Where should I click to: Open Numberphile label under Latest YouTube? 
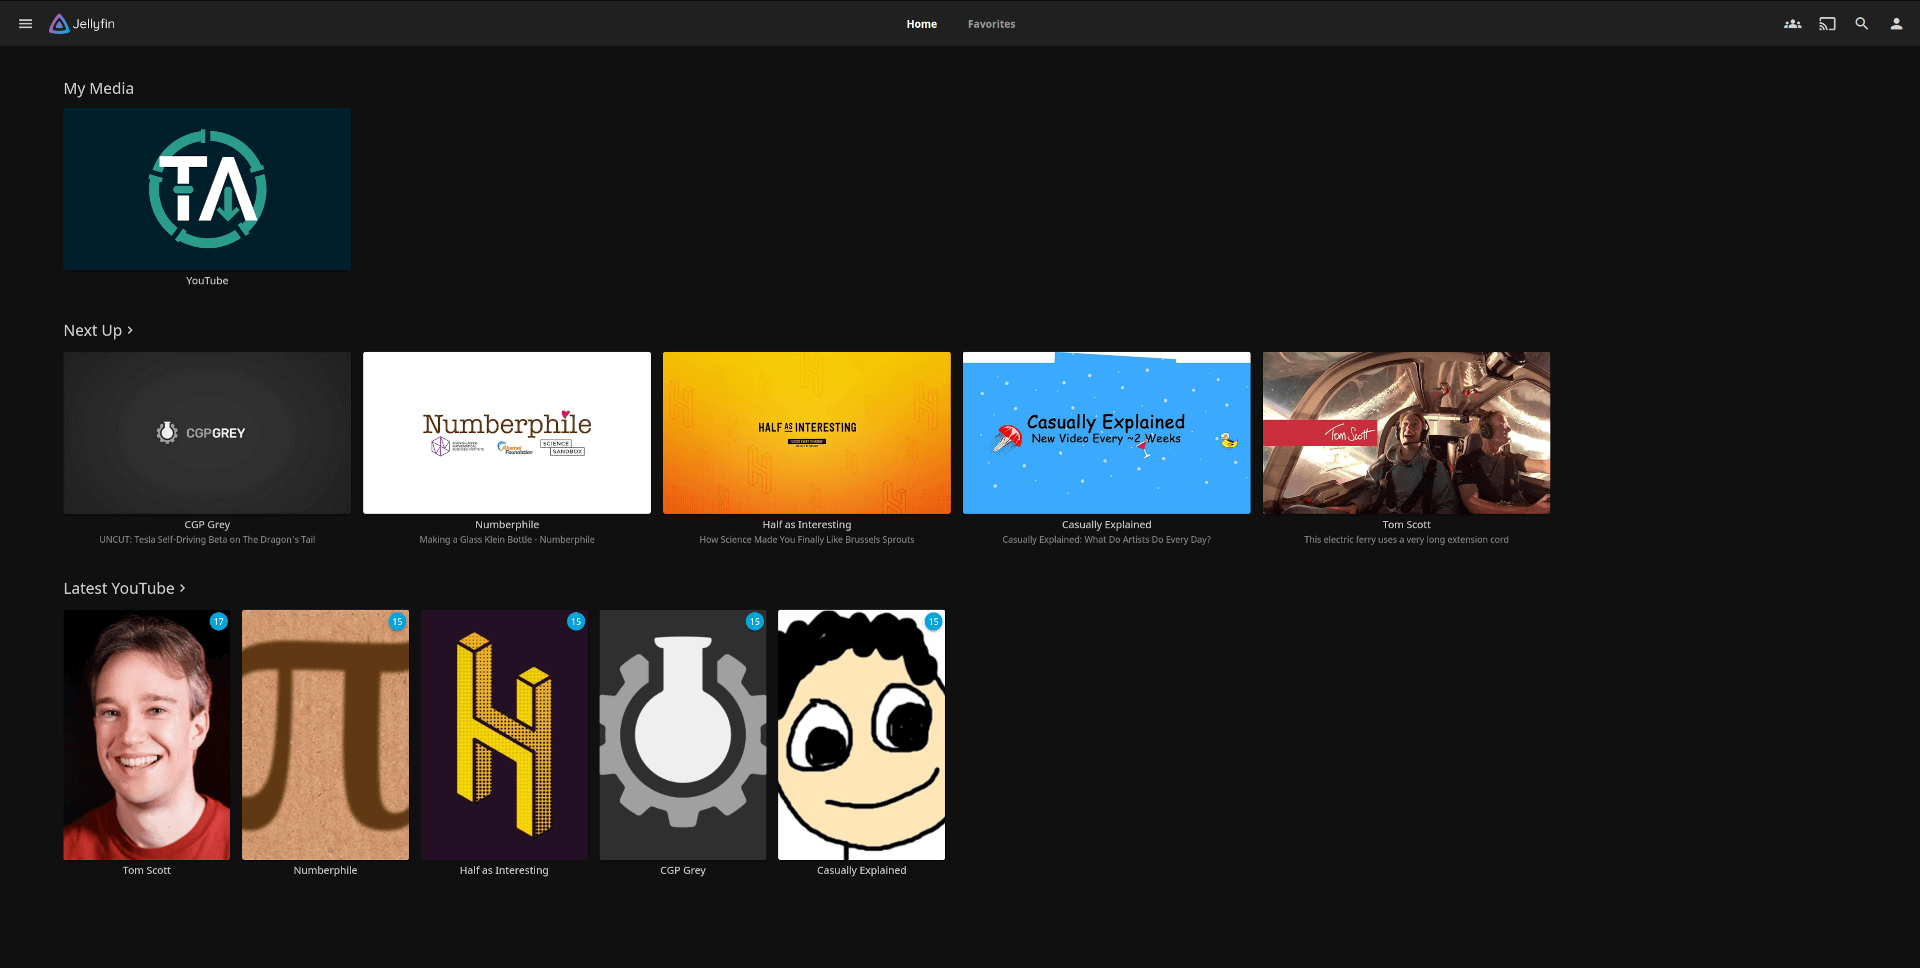pyautogui.click(x=325, y=871)
